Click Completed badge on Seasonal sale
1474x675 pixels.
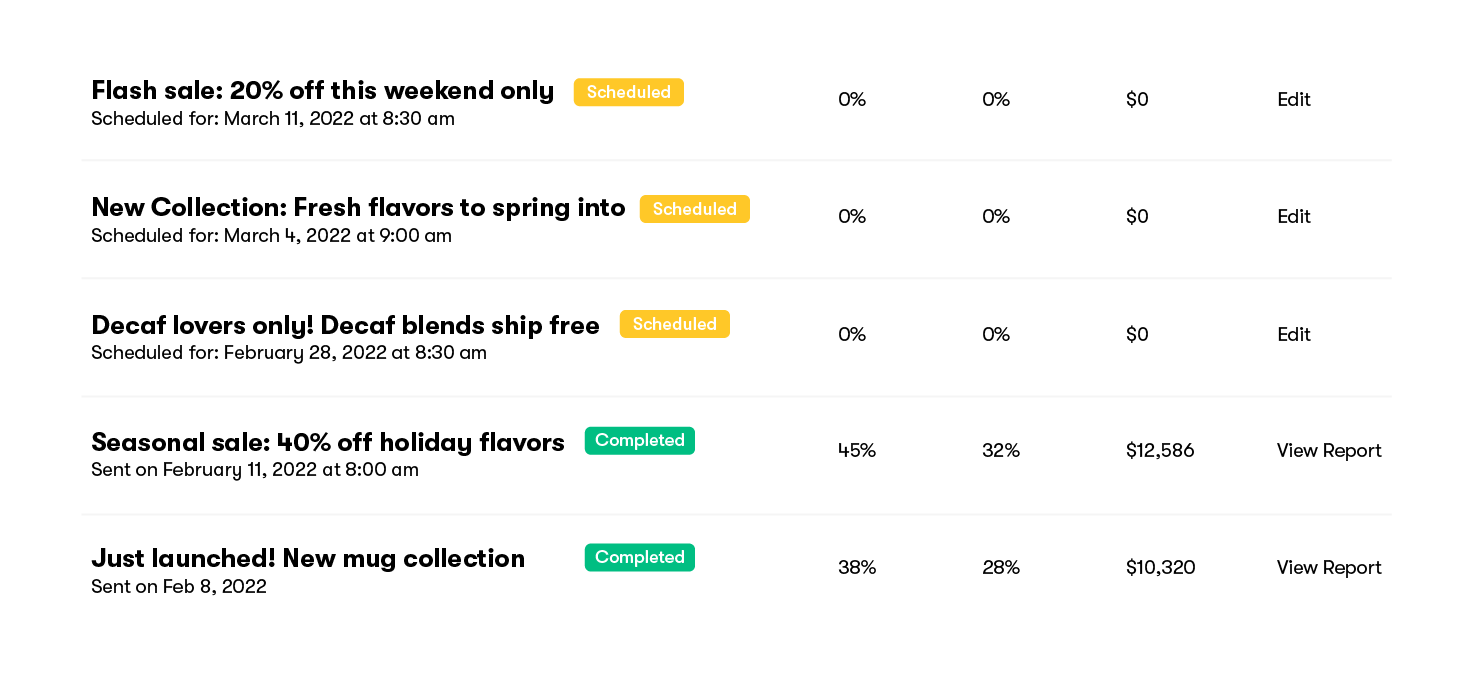[639, 441]
